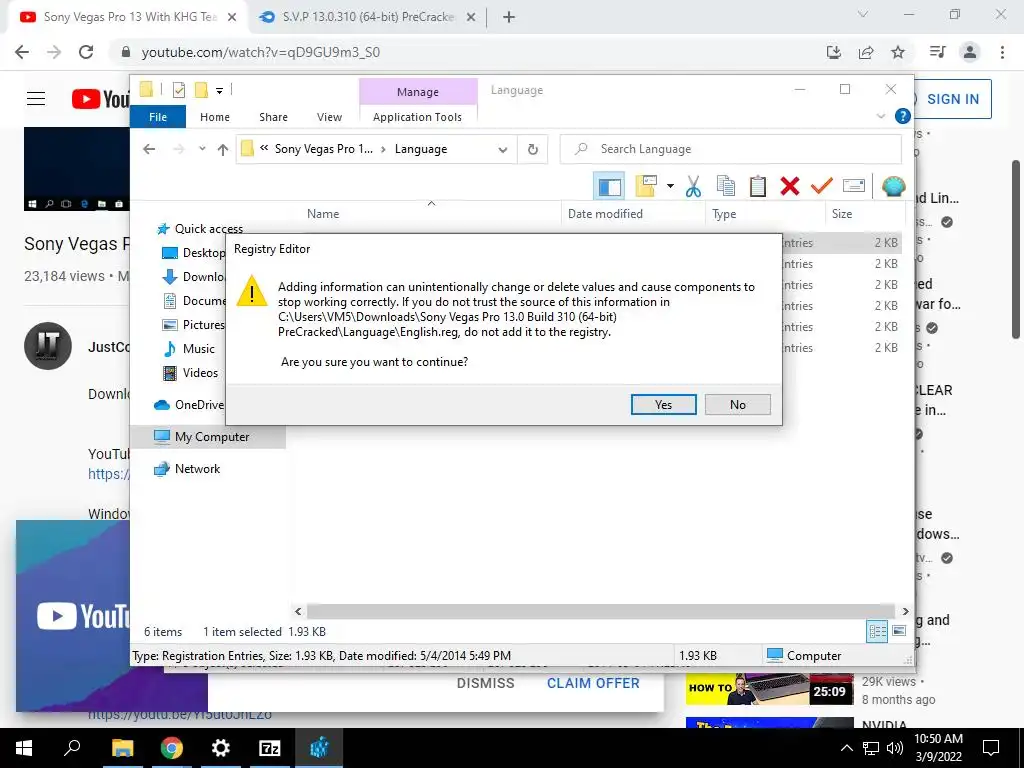Open the File tab in Explorer

[158, 117]
